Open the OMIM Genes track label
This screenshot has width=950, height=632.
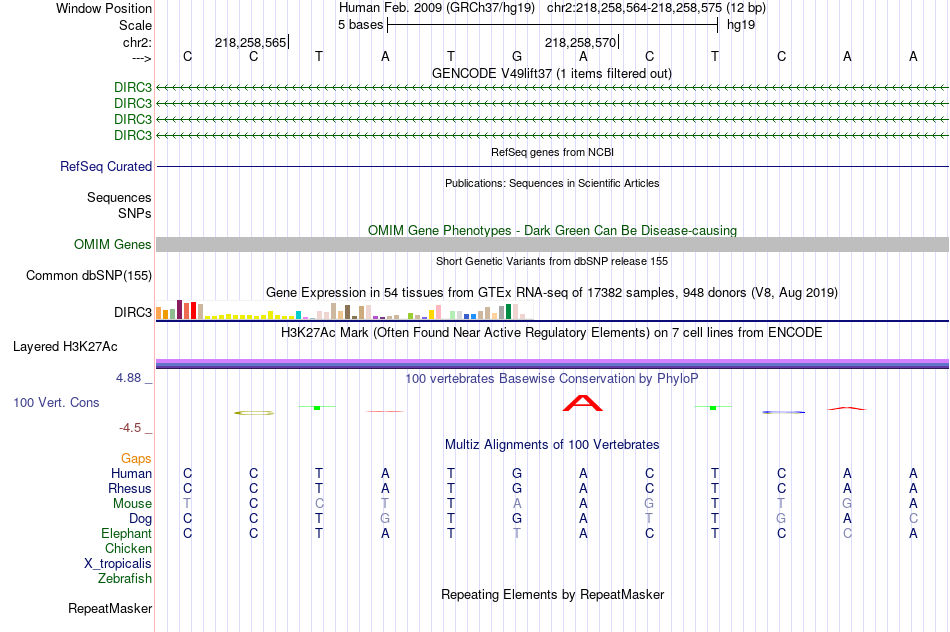[113, 245]
